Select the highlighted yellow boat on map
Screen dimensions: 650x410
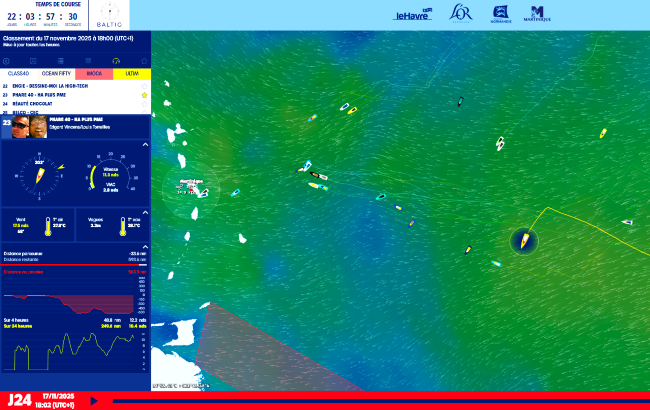tap(523, 240)
